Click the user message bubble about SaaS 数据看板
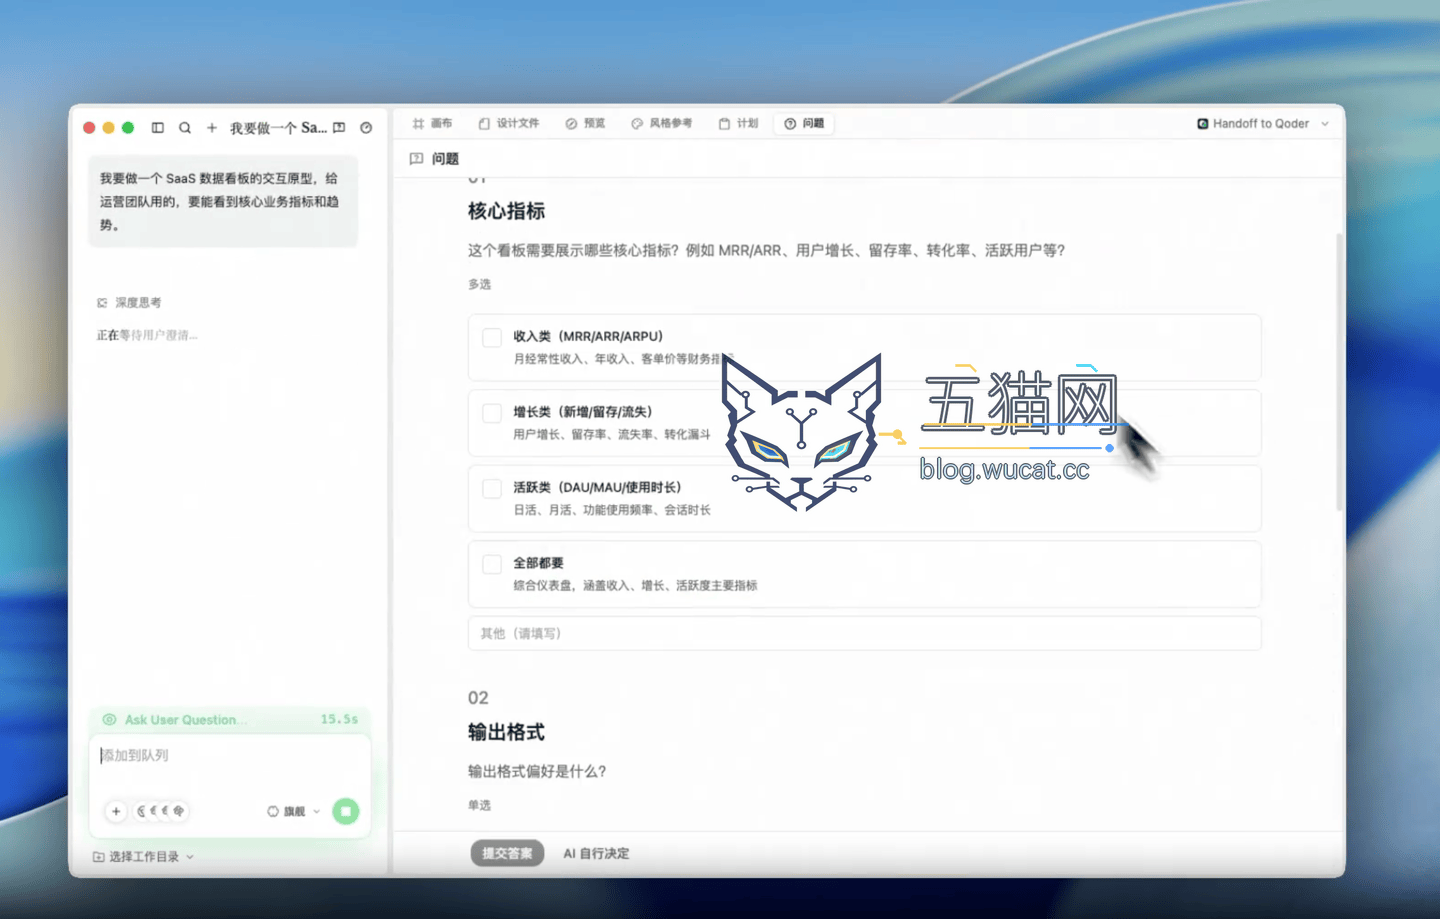This screenshot has height=919, width=1440. tap(223, 201)
